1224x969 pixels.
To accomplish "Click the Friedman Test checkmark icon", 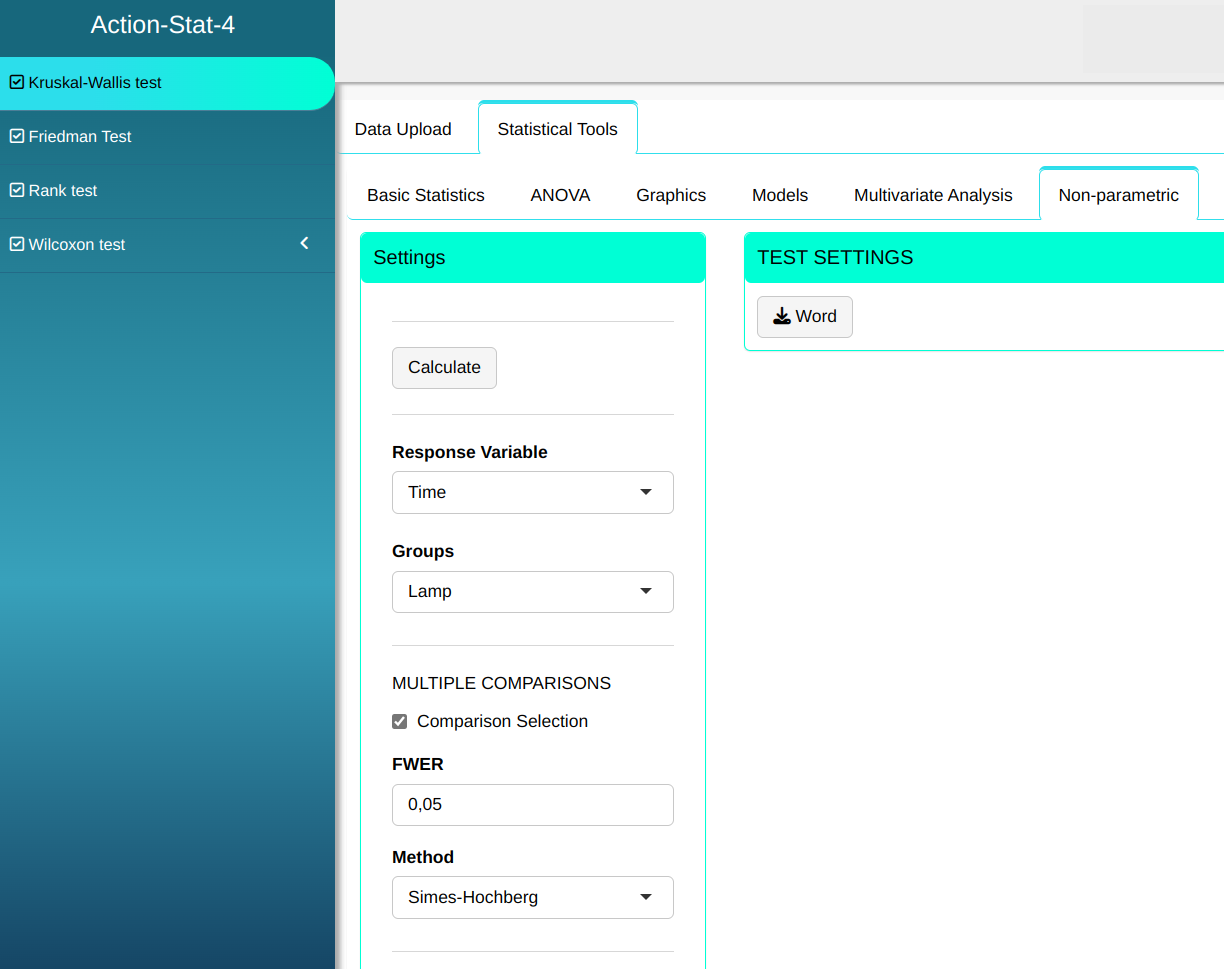I will pos(16,137).
